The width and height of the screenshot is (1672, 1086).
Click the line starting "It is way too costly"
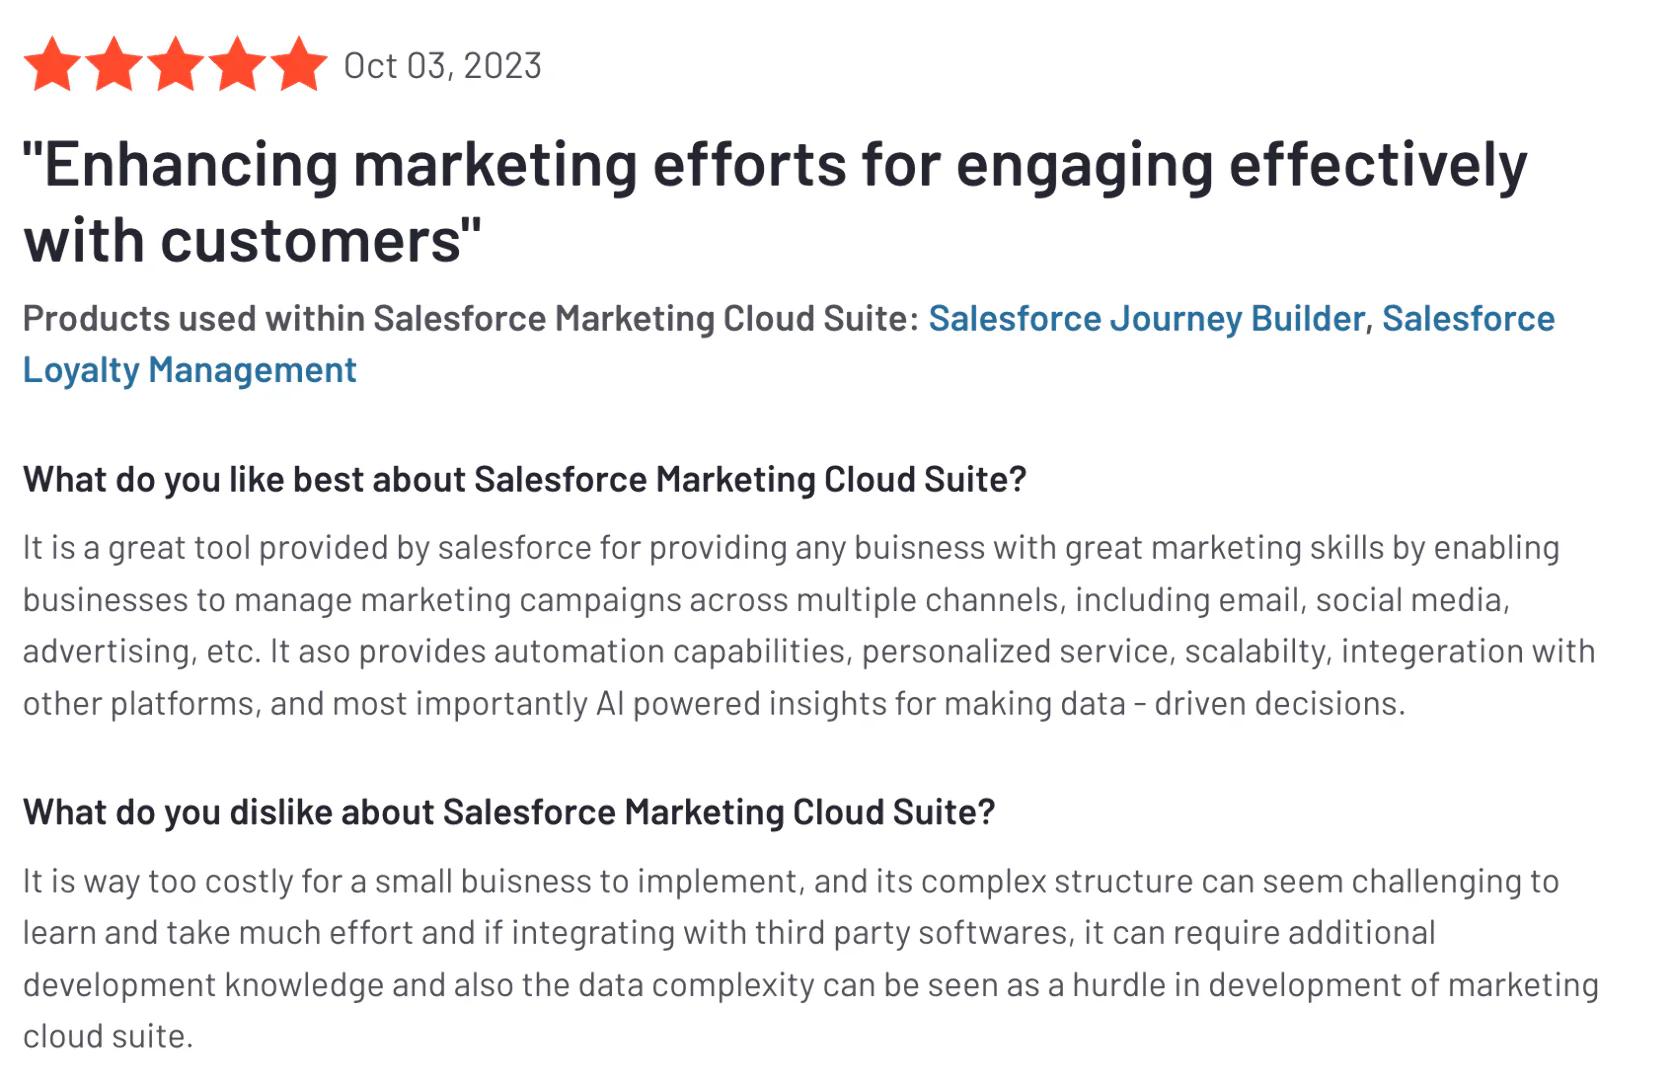790,881
